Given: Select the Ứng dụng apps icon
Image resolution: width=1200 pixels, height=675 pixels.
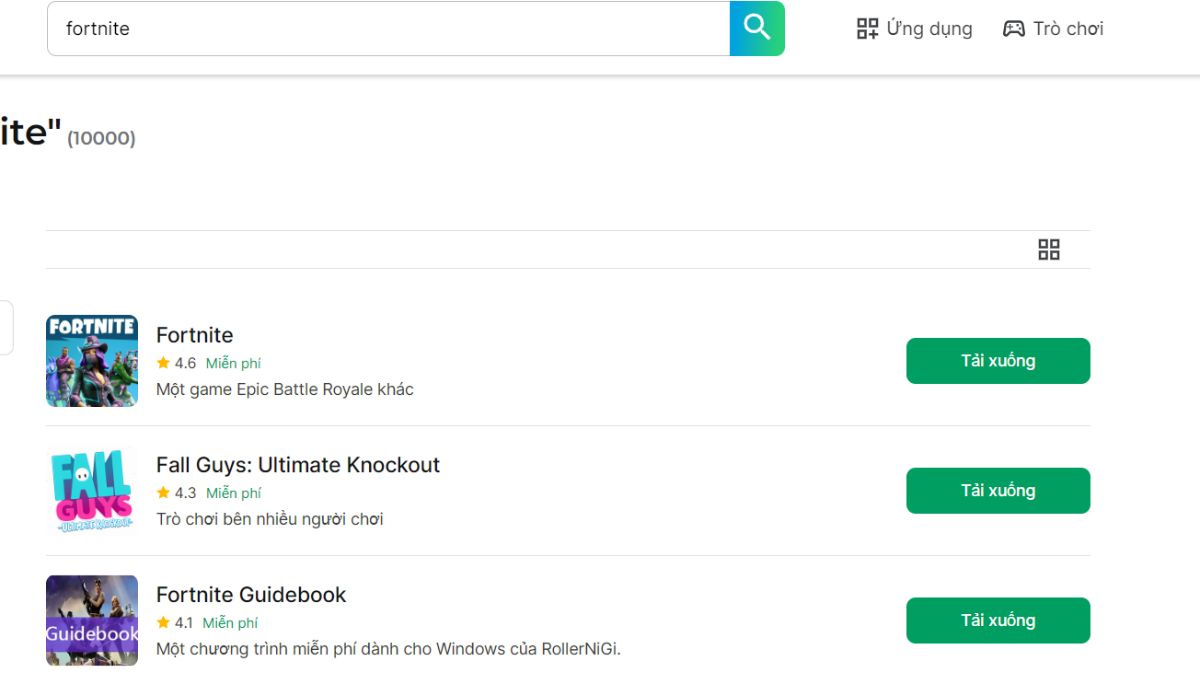Looking at the screenshot, I should pos(866,28).
